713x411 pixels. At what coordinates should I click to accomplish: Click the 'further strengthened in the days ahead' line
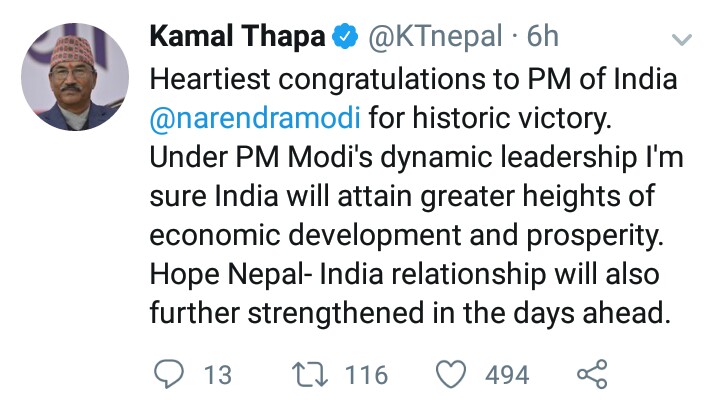[408, 313]
